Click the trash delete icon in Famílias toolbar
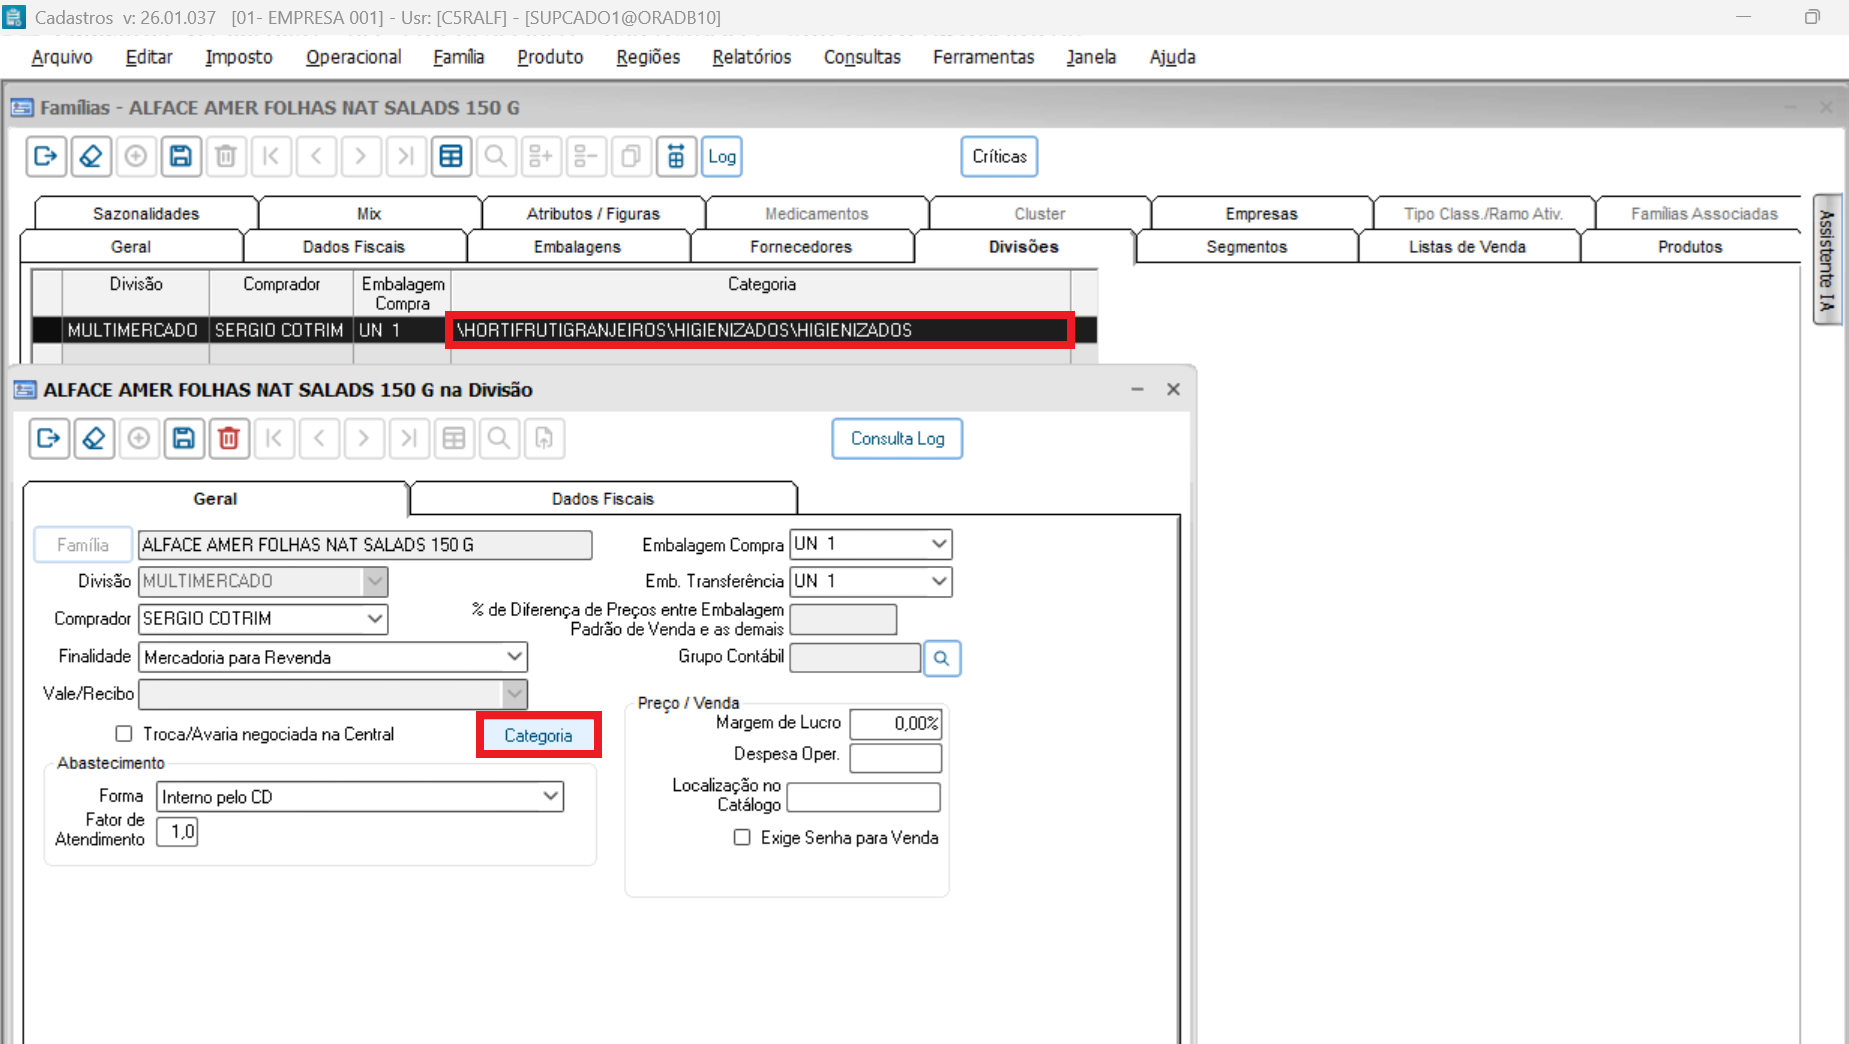 [x=226, y=156]
